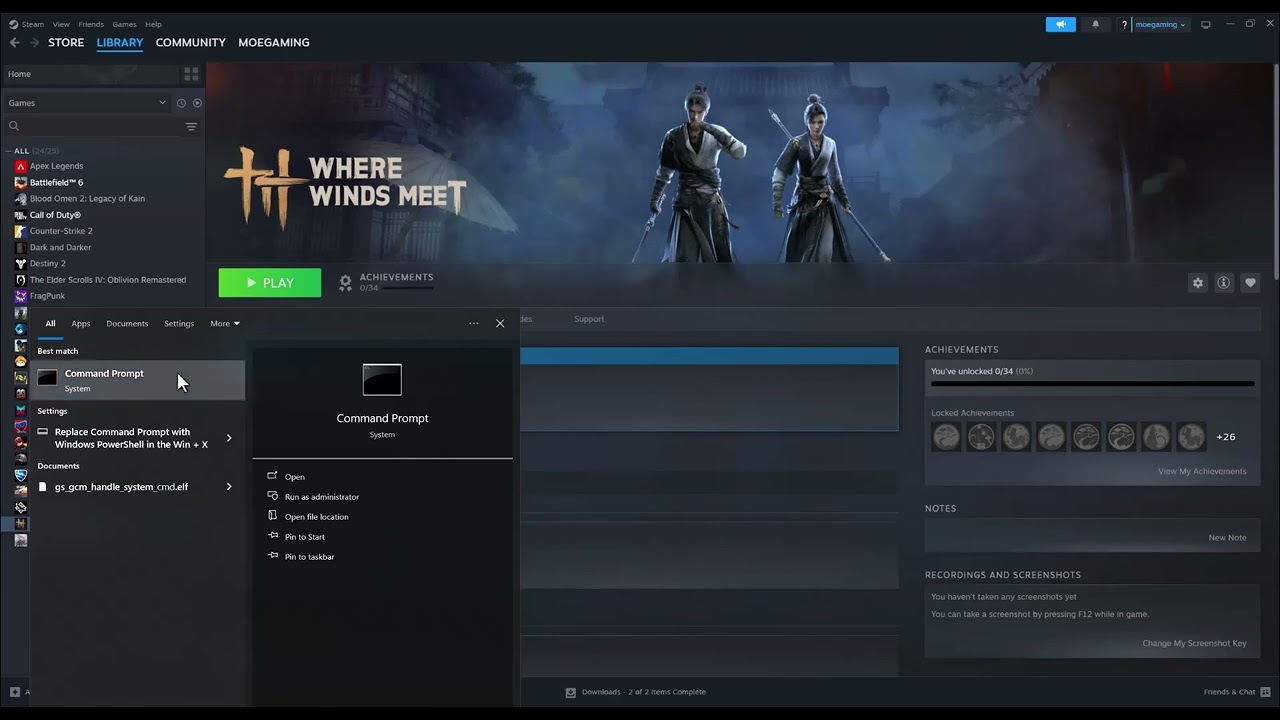The width and height of the screenshot is (1280, 720).
Task: Click the Apex Legends game icon
Action: coord(21,166)
